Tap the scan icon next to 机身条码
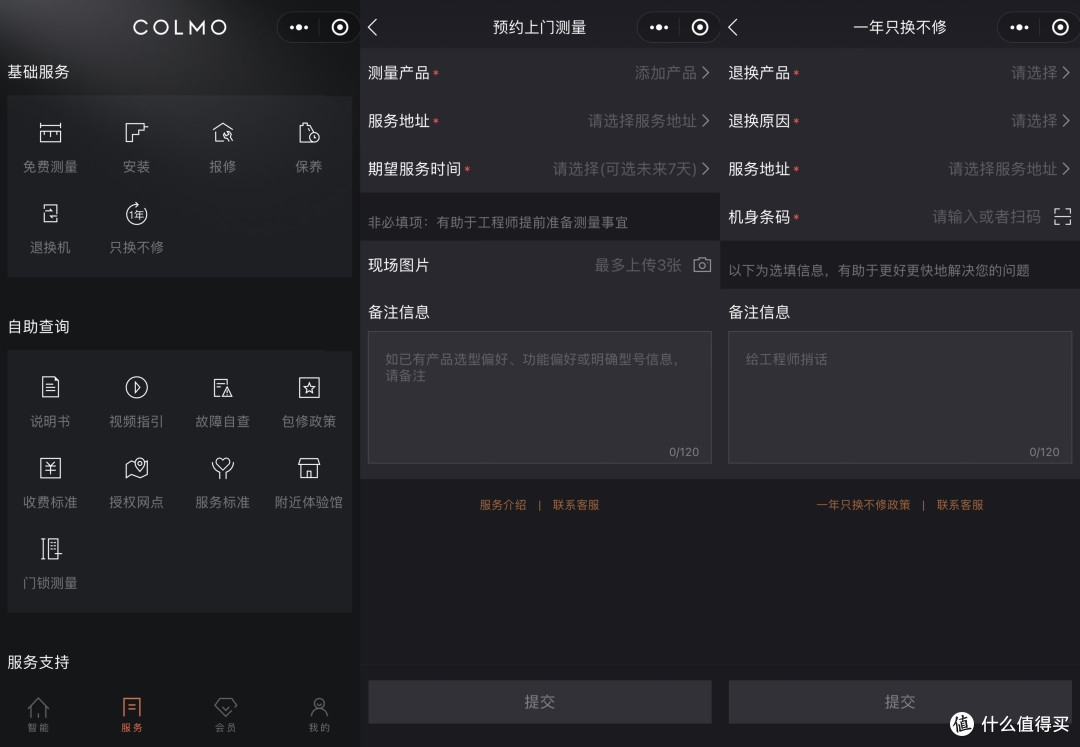The width and height of the screenshot is (1080, 747). point(1062,216)
